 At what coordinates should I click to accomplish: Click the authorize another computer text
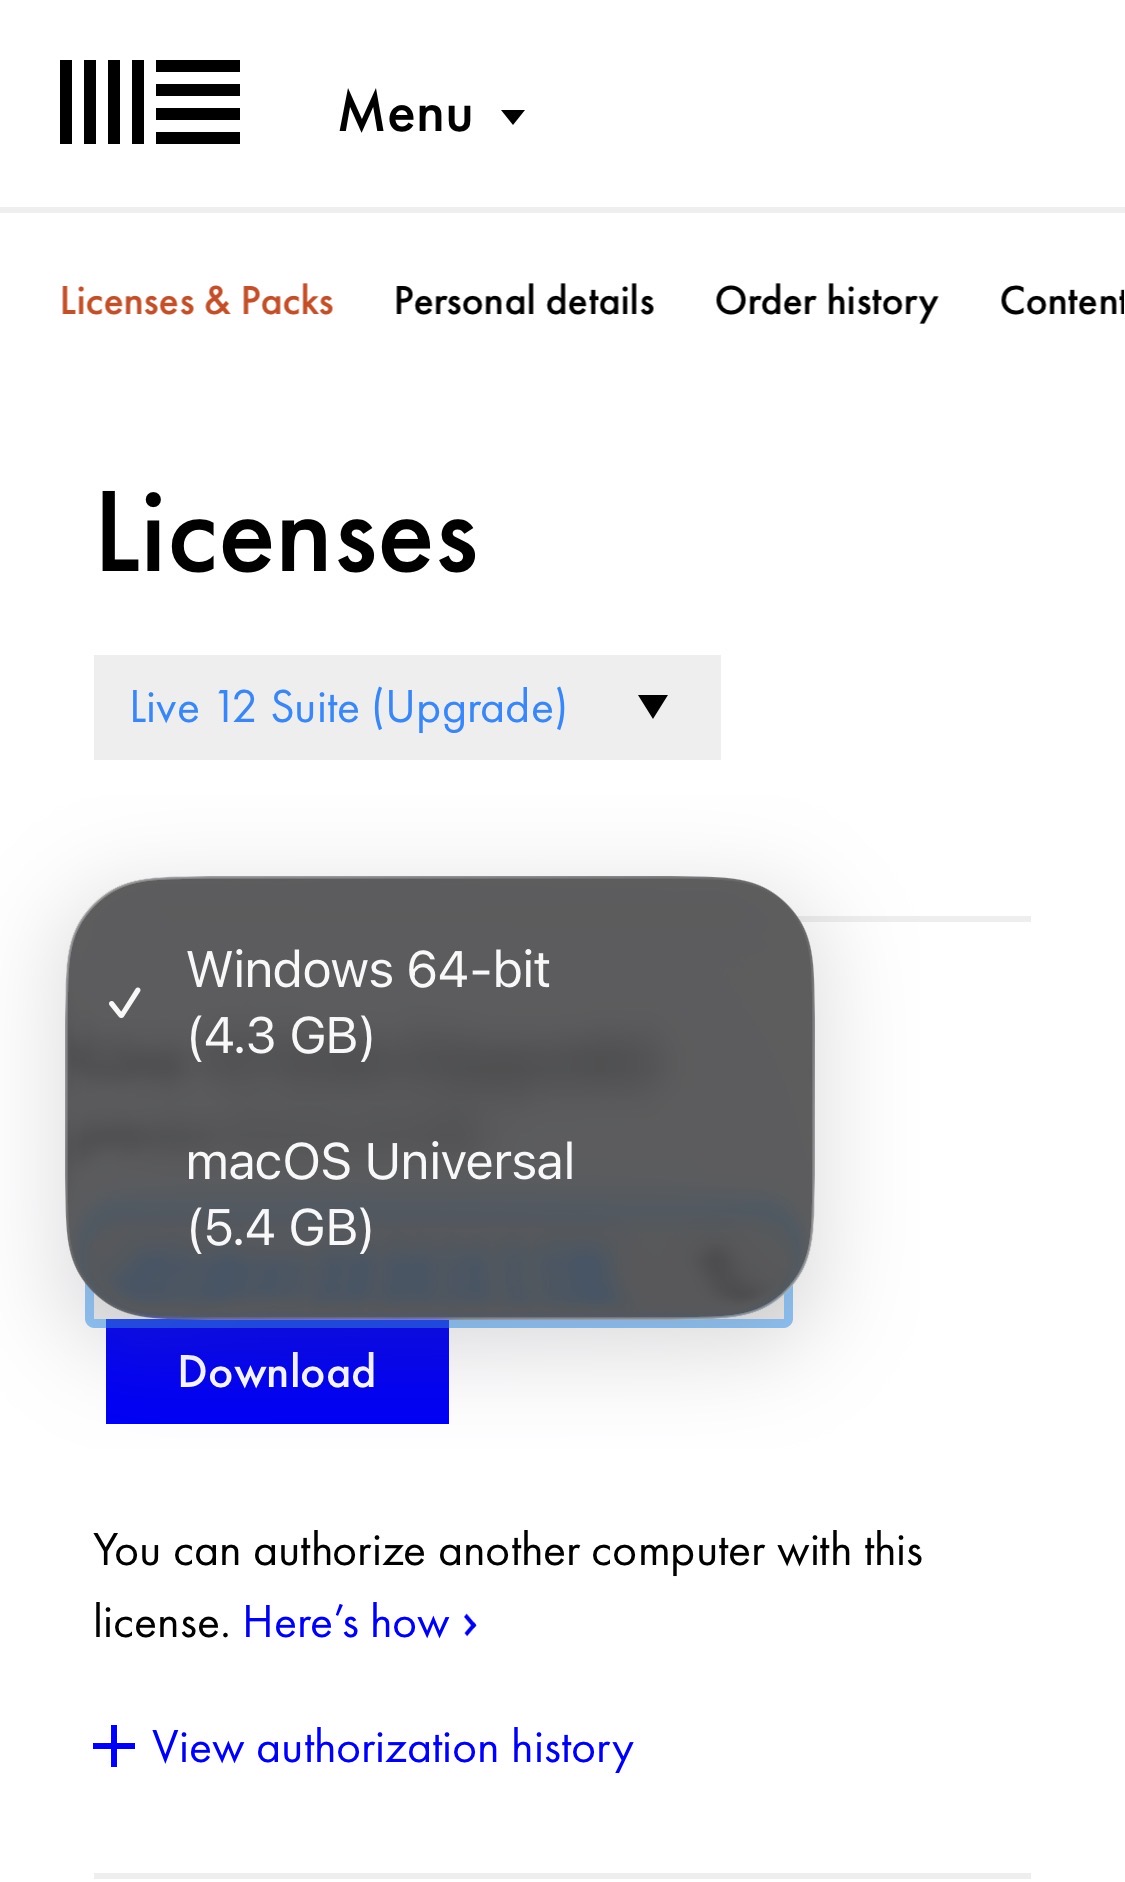click(508, 1552)
